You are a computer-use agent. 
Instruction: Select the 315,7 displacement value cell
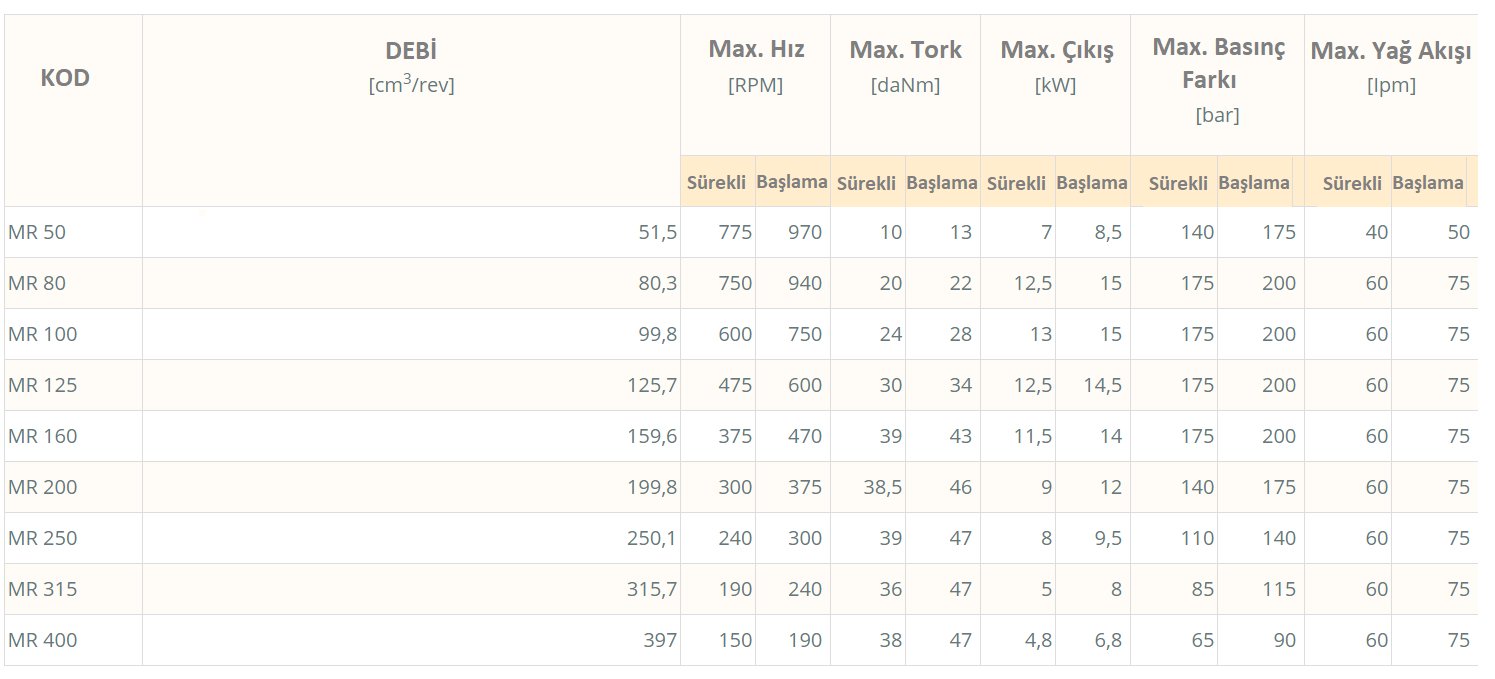[652, 590]
